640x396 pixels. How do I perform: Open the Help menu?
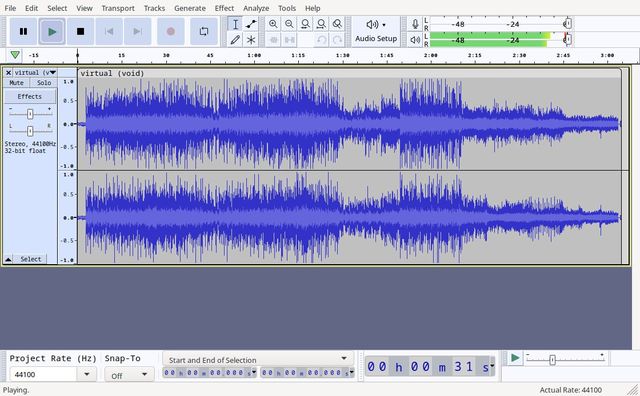click(313, 8)
